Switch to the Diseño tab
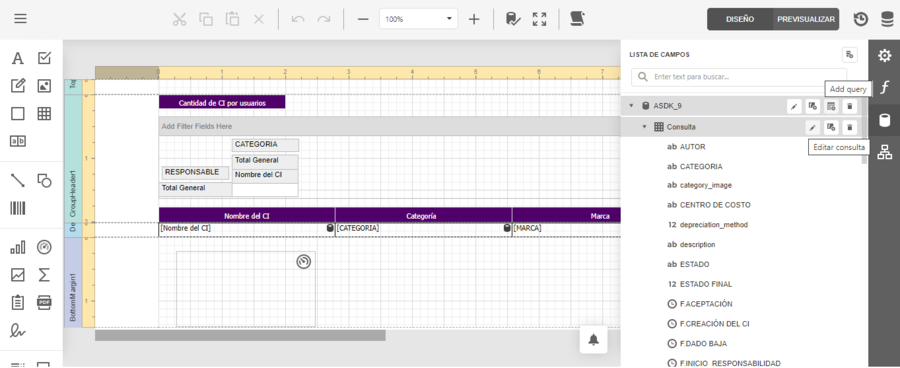The width and height of the screenshot is (900, 368). tap(740, 19)
